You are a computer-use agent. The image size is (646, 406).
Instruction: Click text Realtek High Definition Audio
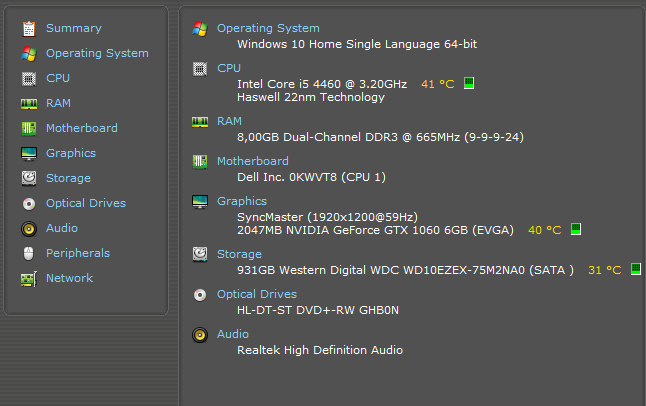click(x=320, y=350)
